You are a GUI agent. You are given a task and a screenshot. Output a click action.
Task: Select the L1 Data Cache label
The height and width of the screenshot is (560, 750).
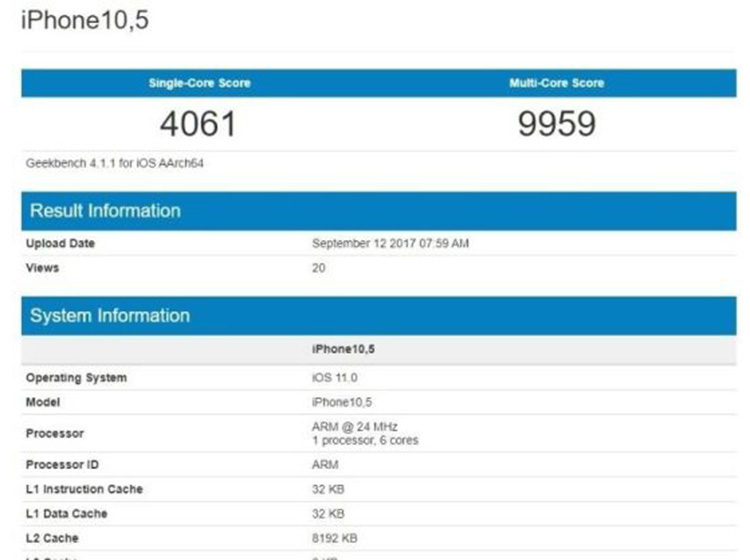[66, 513]
